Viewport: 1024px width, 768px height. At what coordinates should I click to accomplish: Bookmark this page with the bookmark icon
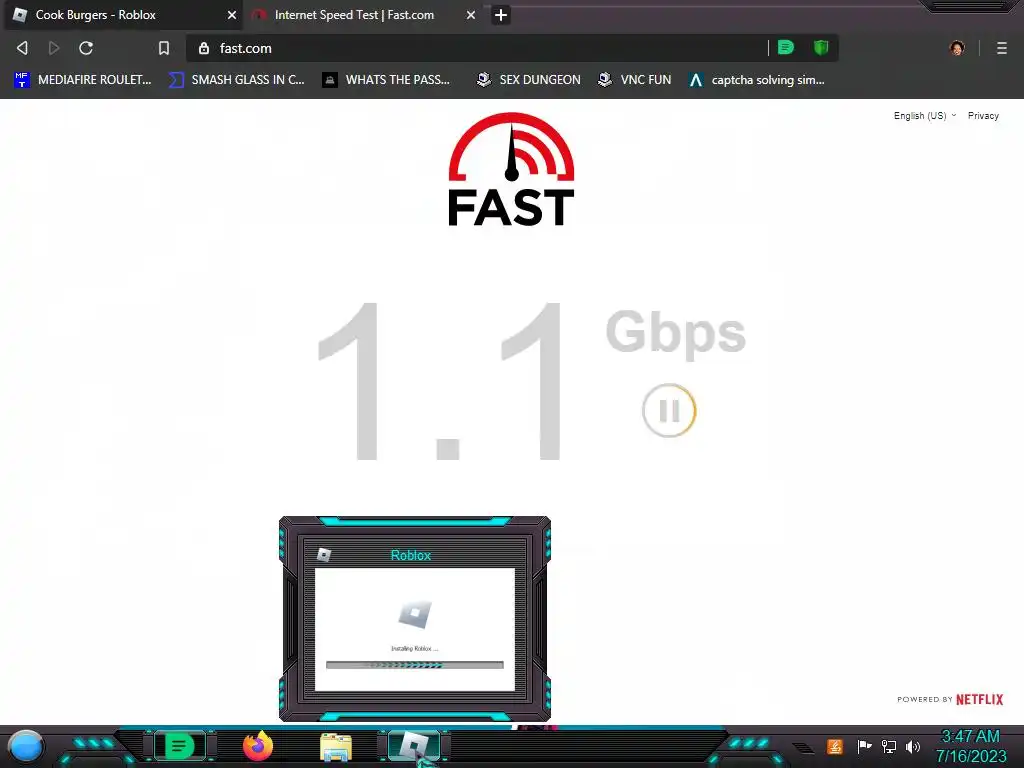(x=164, y=48)
